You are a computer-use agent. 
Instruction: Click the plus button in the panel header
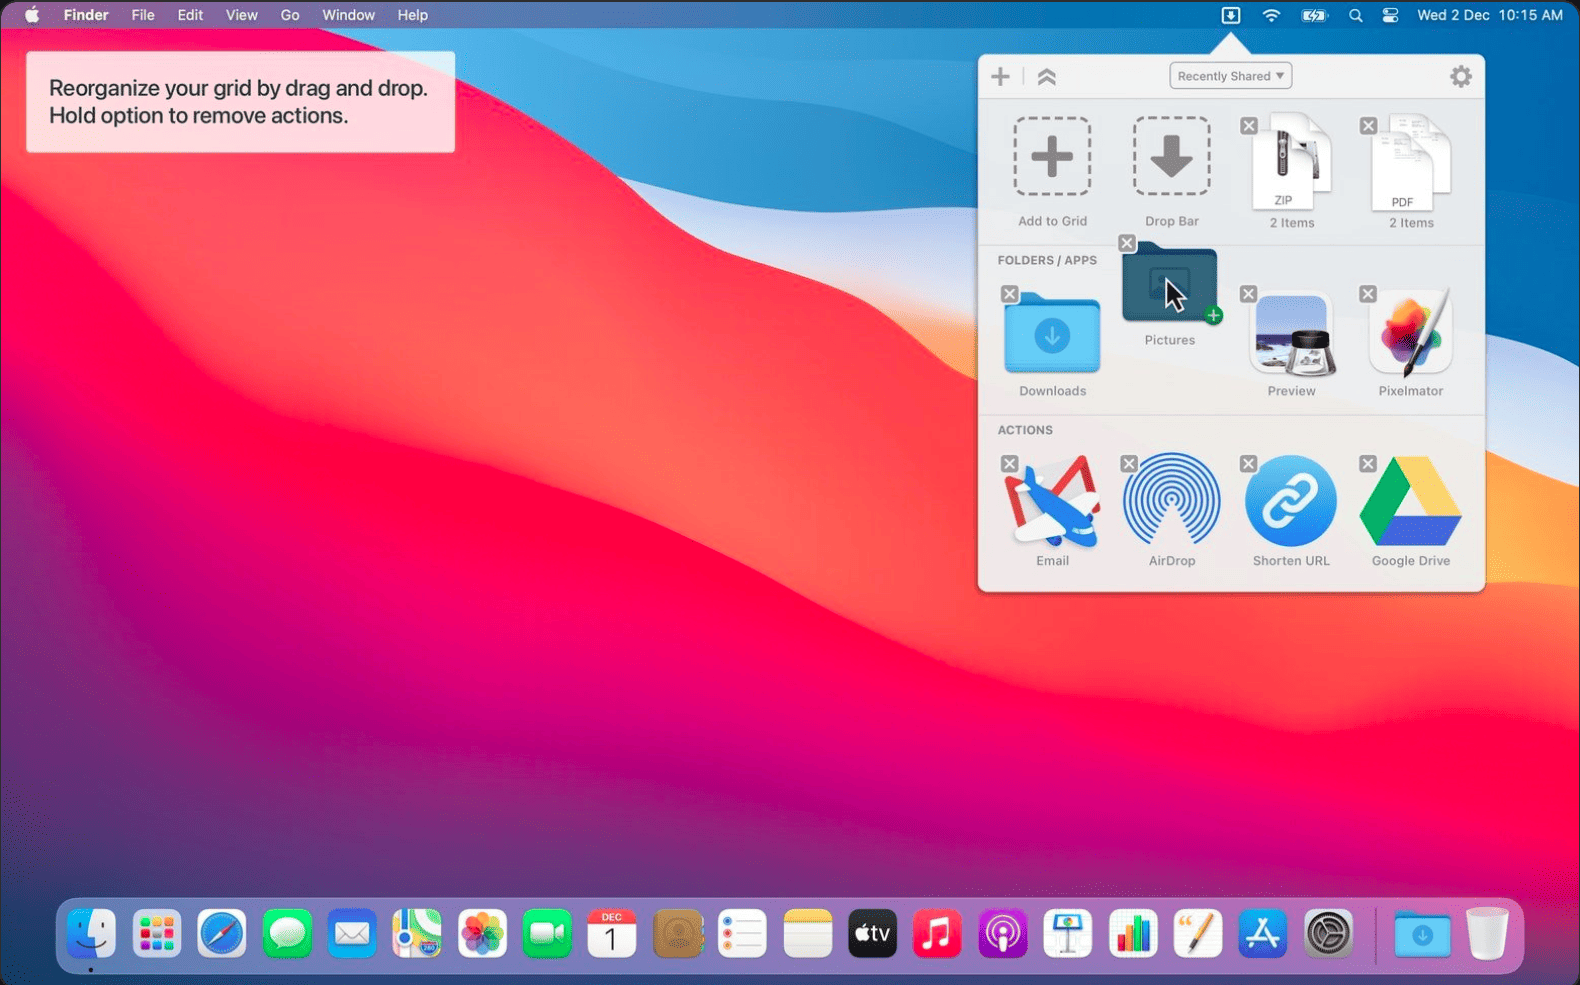pos(1000,76)
